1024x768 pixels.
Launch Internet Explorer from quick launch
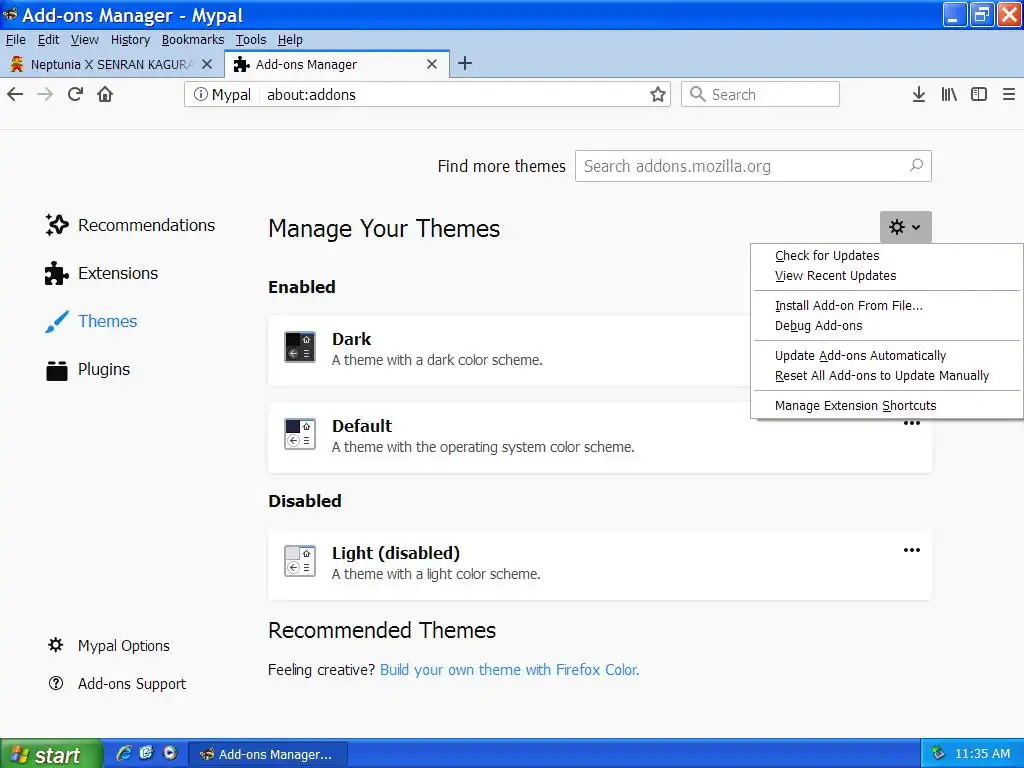[x=123, y=753]
